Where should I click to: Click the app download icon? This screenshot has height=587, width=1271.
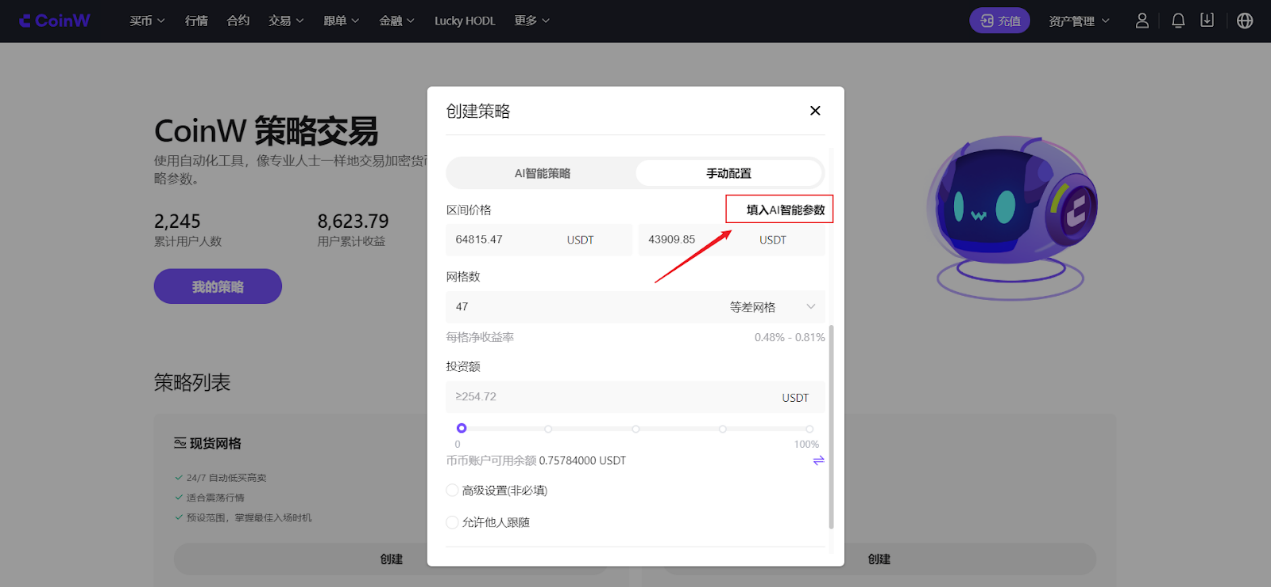tap(1207, 21)
